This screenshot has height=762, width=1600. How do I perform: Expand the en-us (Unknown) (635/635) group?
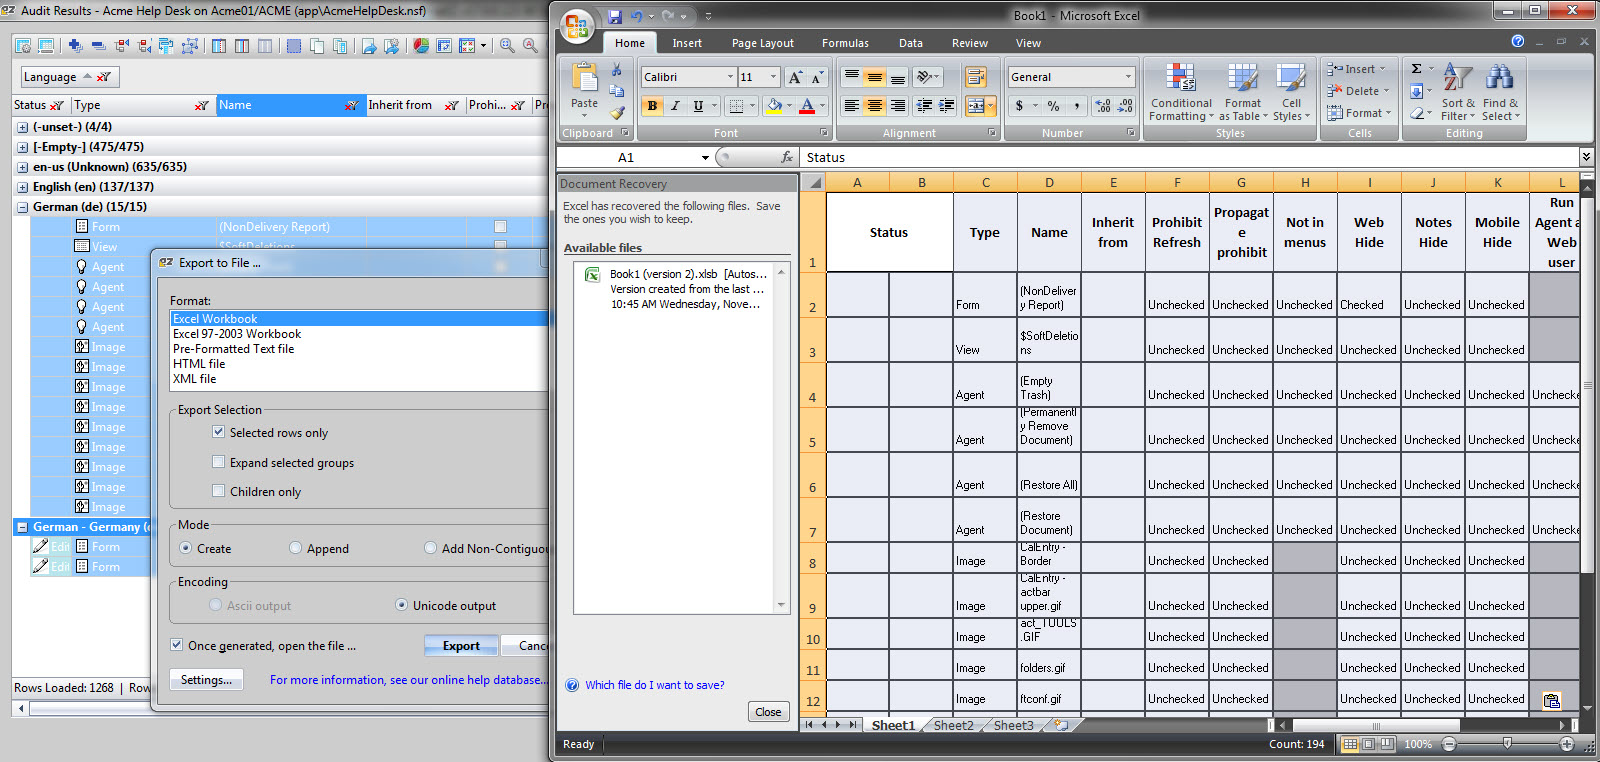pos(22,167)
